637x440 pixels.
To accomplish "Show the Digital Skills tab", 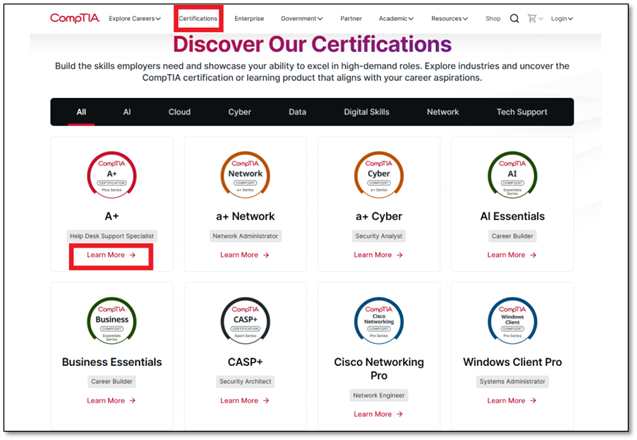I will (366, 112).
